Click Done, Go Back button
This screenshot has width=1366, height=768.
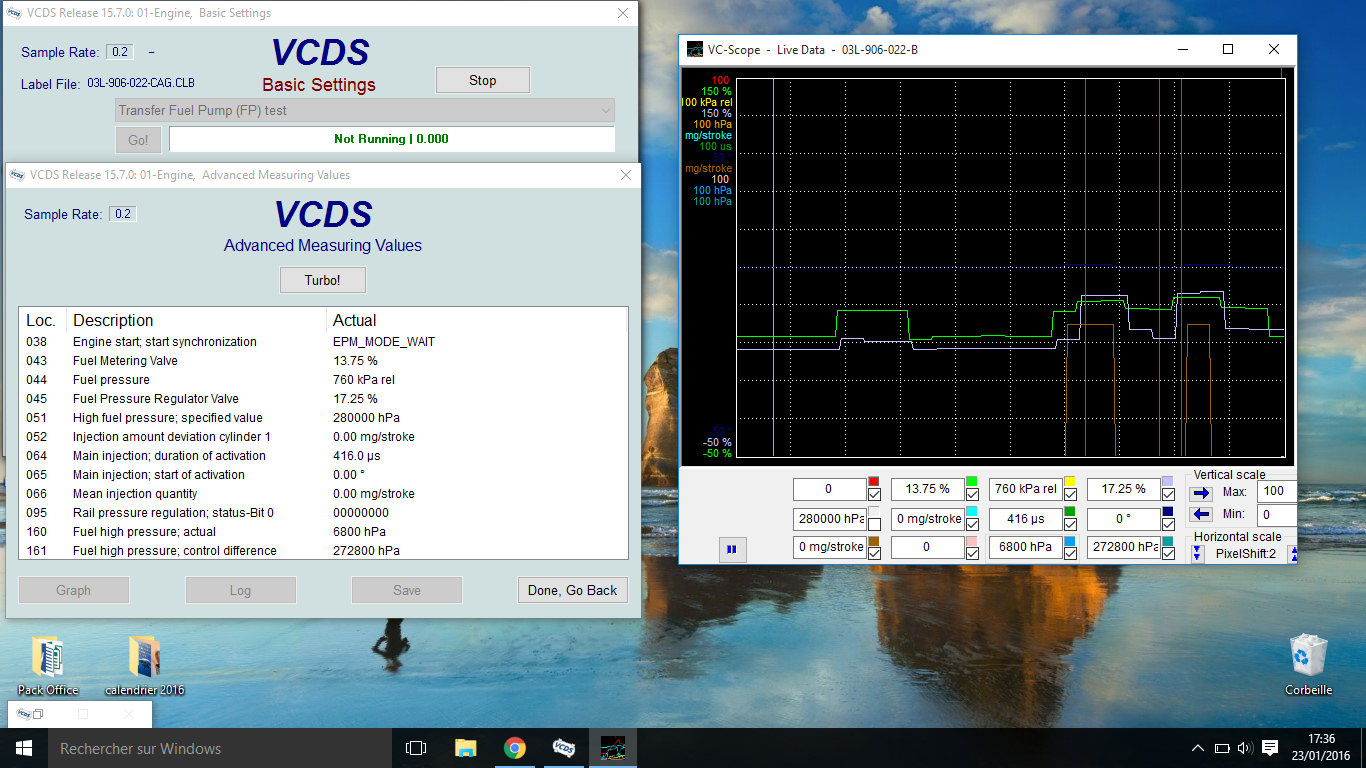573,590
